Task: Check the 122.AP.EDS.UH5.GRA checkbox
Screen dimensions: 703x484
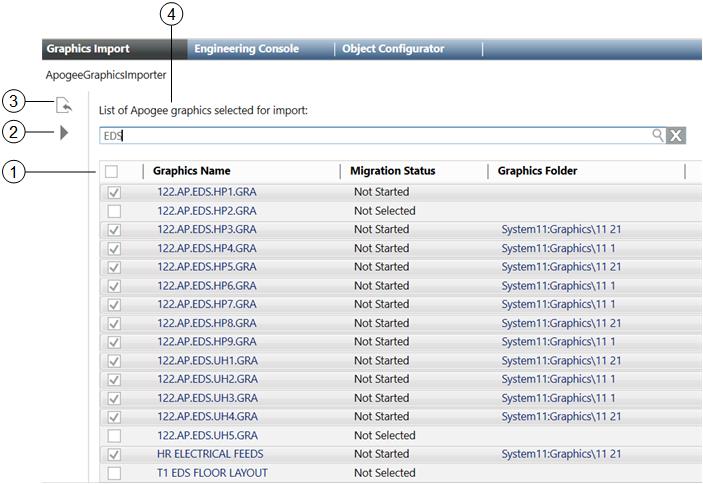Action: [x=113, y=436]
